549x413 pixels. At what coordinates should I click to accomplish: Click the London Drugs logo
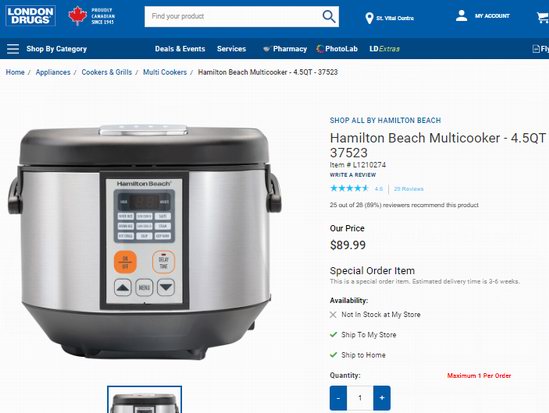point(30,16)
